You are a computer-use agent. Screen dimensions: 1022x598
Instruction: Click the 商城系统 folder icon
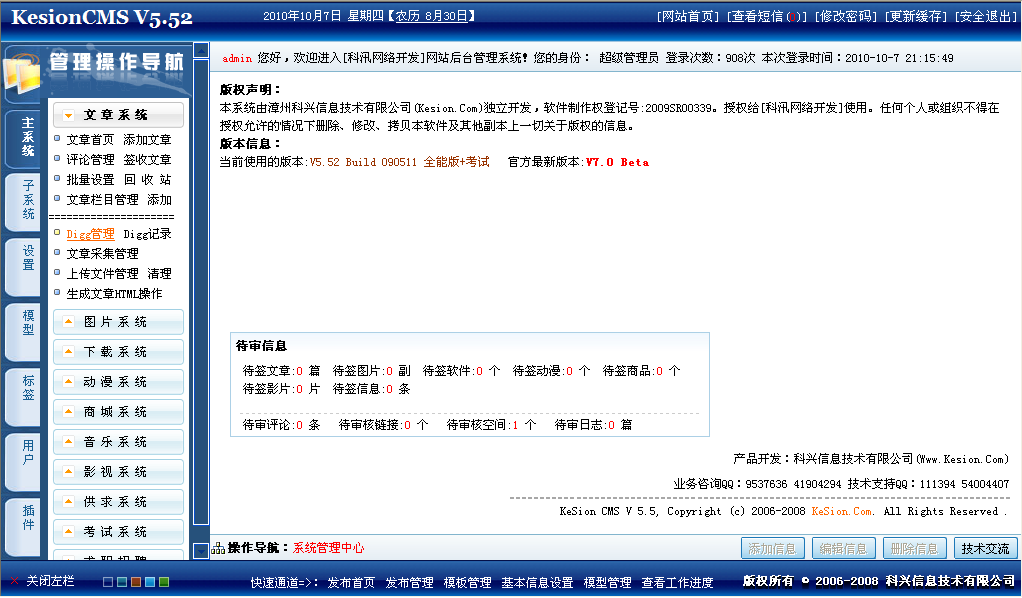[69, 411]
